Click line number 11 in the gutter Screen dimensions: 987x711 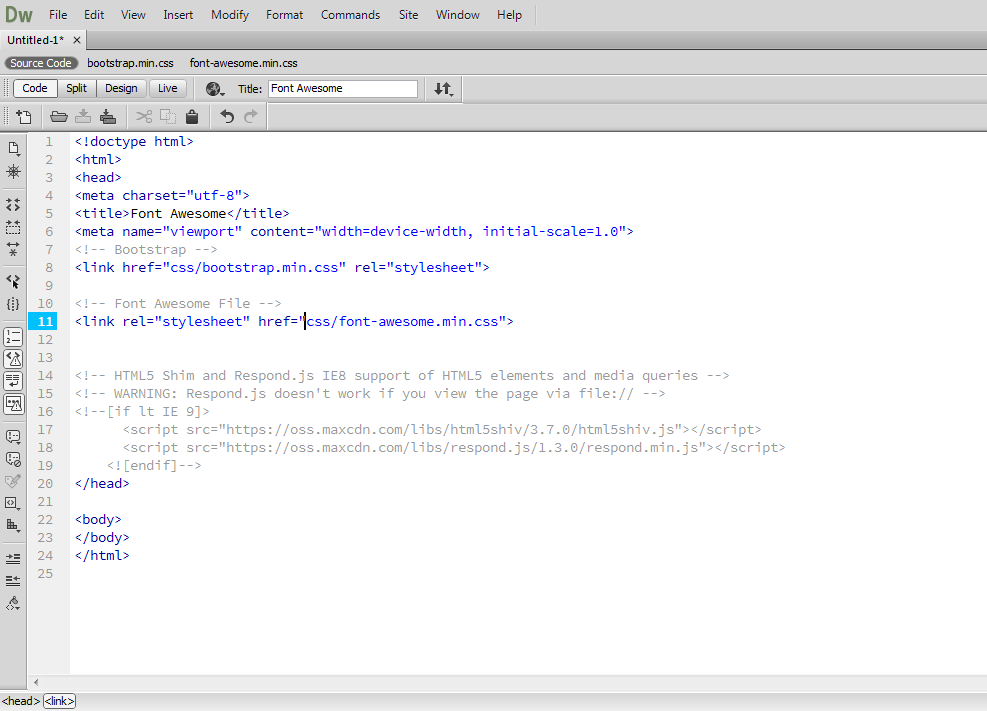(45, 322)
